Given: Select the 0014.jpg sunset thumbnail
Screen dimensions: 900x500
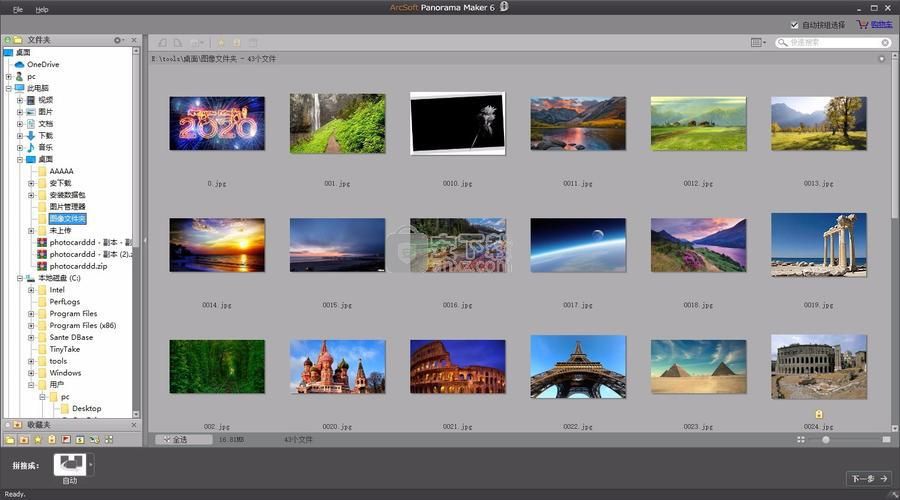Looking at the screenshot, I should point(217,245).
